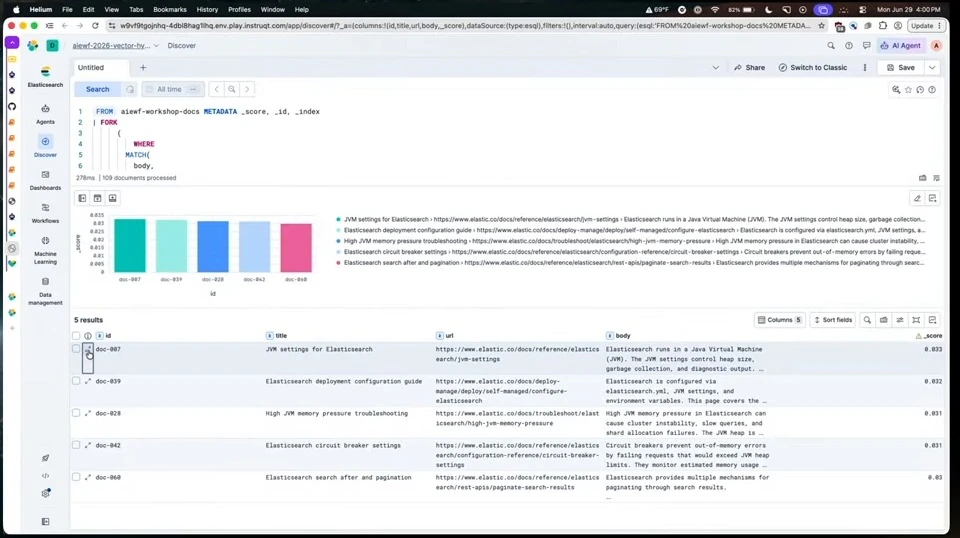Expand the doc-039 row details
960x538 pixels.
pos(88,381)
